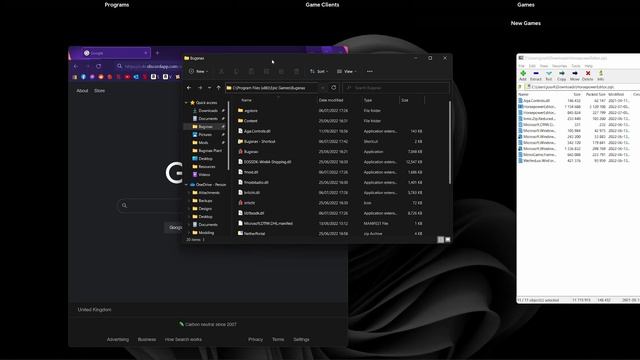Screen dimensions: 640x360
Task: Click the trash Delete icon in Explorer toolbar
Action: (x=296, y=71)
